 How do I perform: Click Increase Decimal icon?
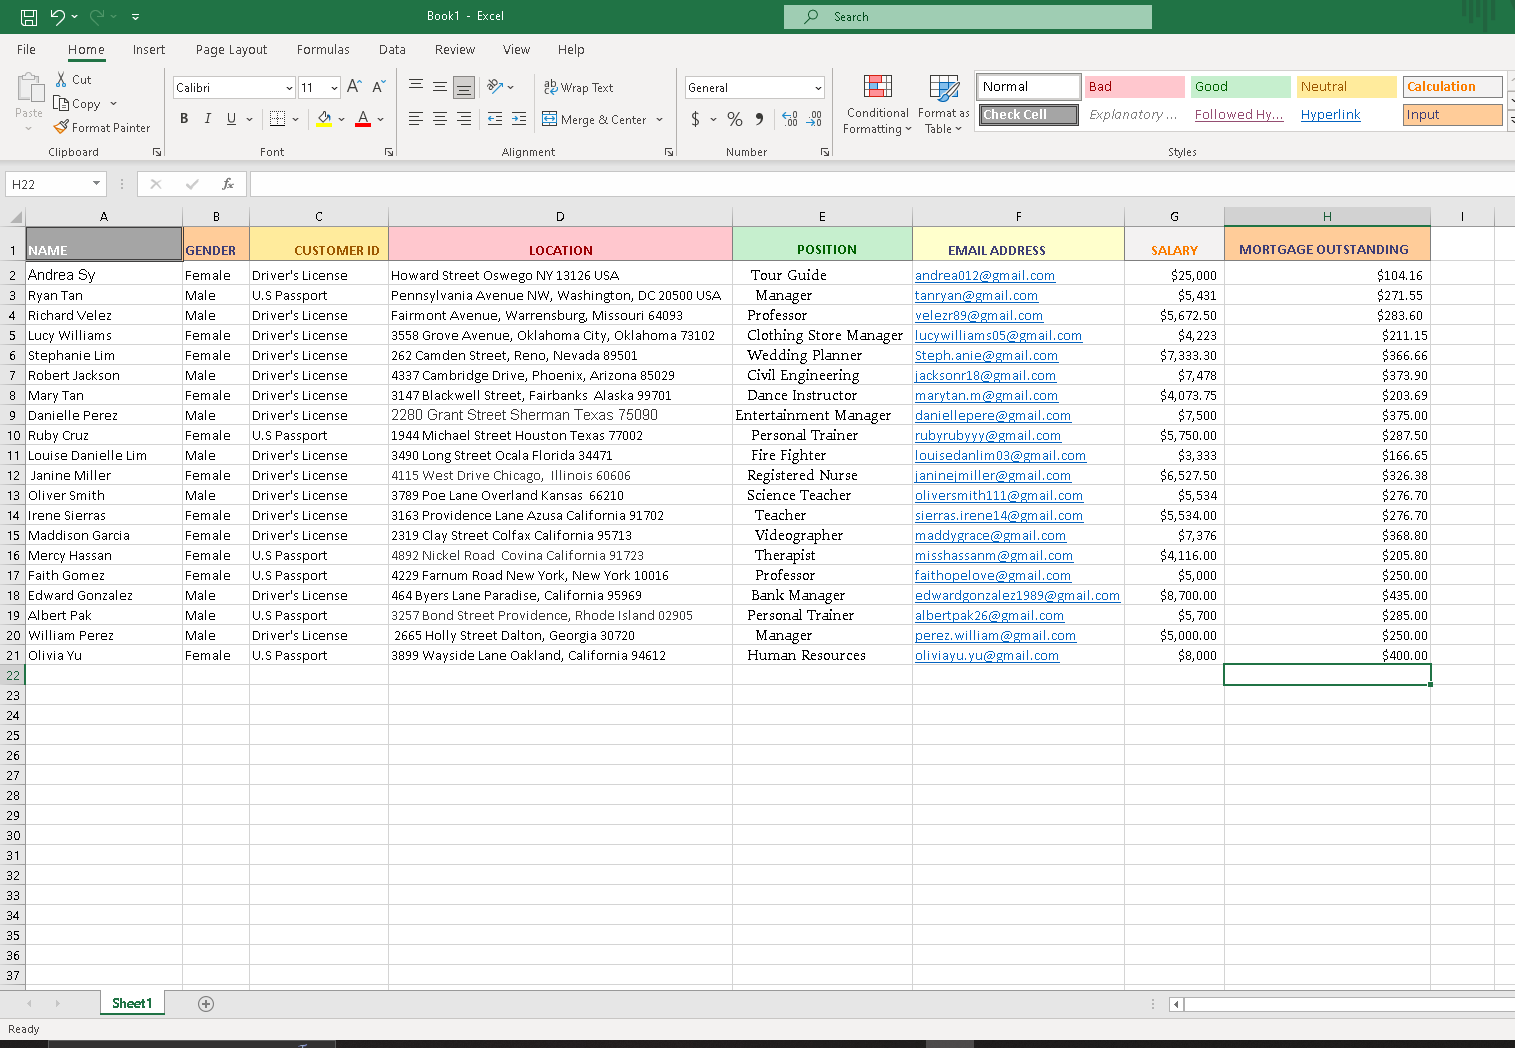[790, 119]
